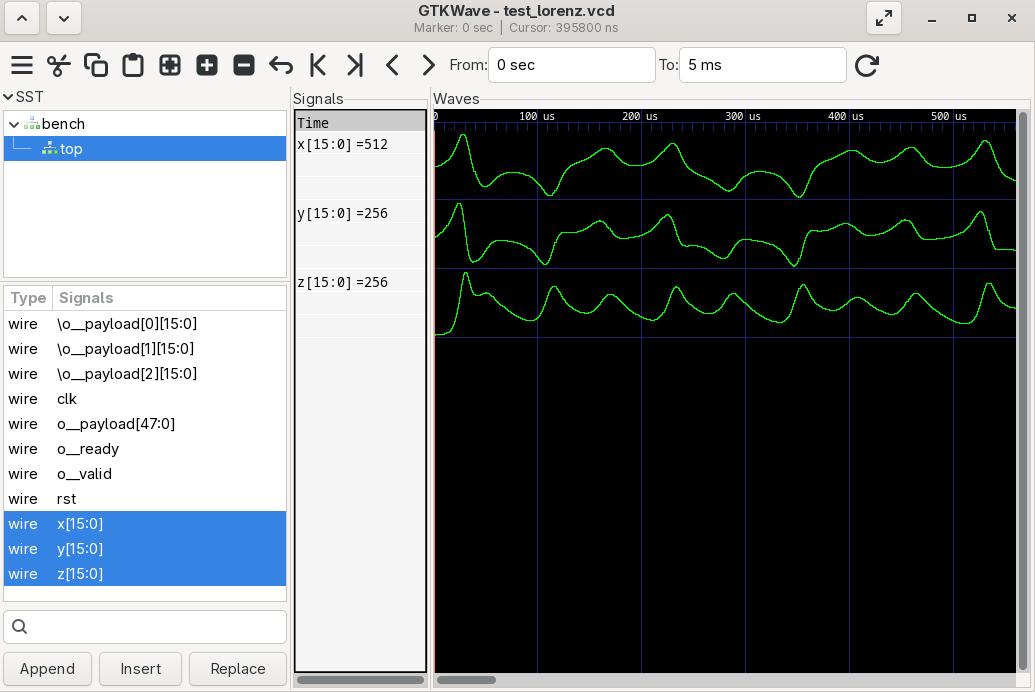Click the From time input field
The width and height of the screenshot is (1035, 692).
571,65
